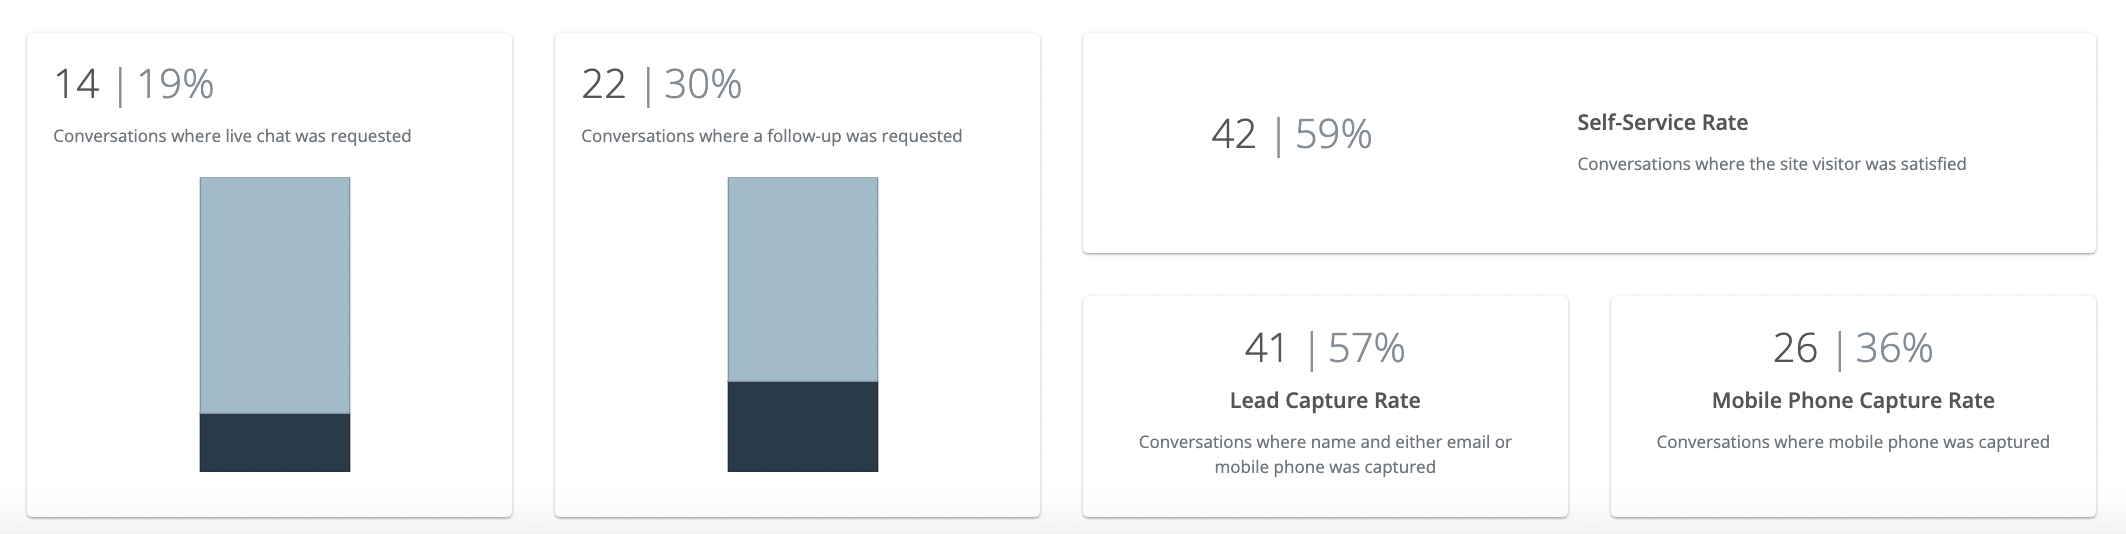
Task: Select the "site visitor was satisfied" description
Action: click(x=1771, y=164)
